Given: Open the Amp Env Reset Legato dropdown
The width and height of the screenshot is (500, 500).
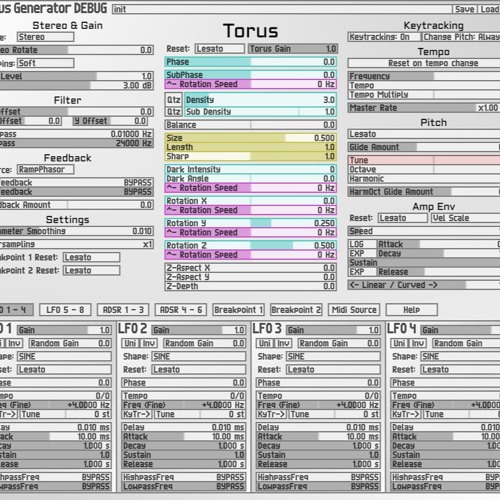Looking at the screenshot, I should click(x=403, y=218).
